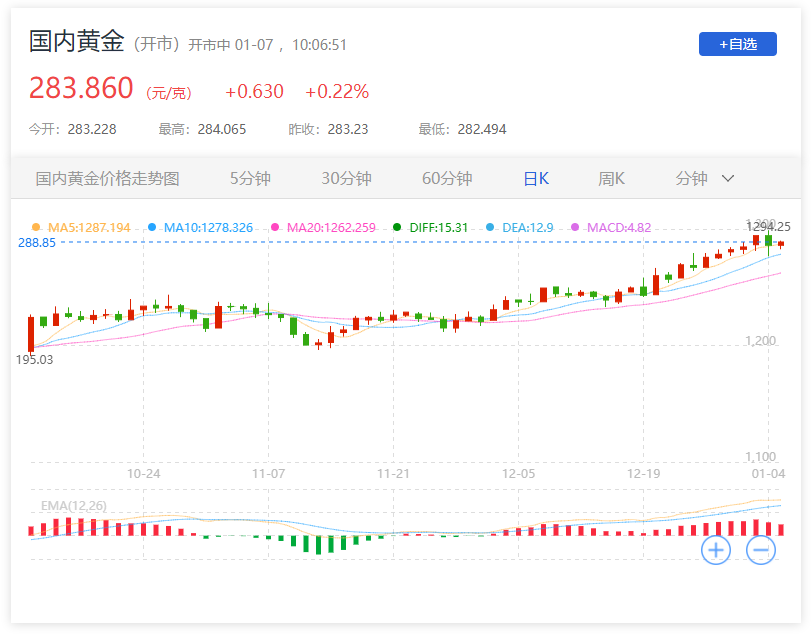Click the 01-04 date axis label
The height and width of the screenshot is (634, 811).
(x=768, y=473)
